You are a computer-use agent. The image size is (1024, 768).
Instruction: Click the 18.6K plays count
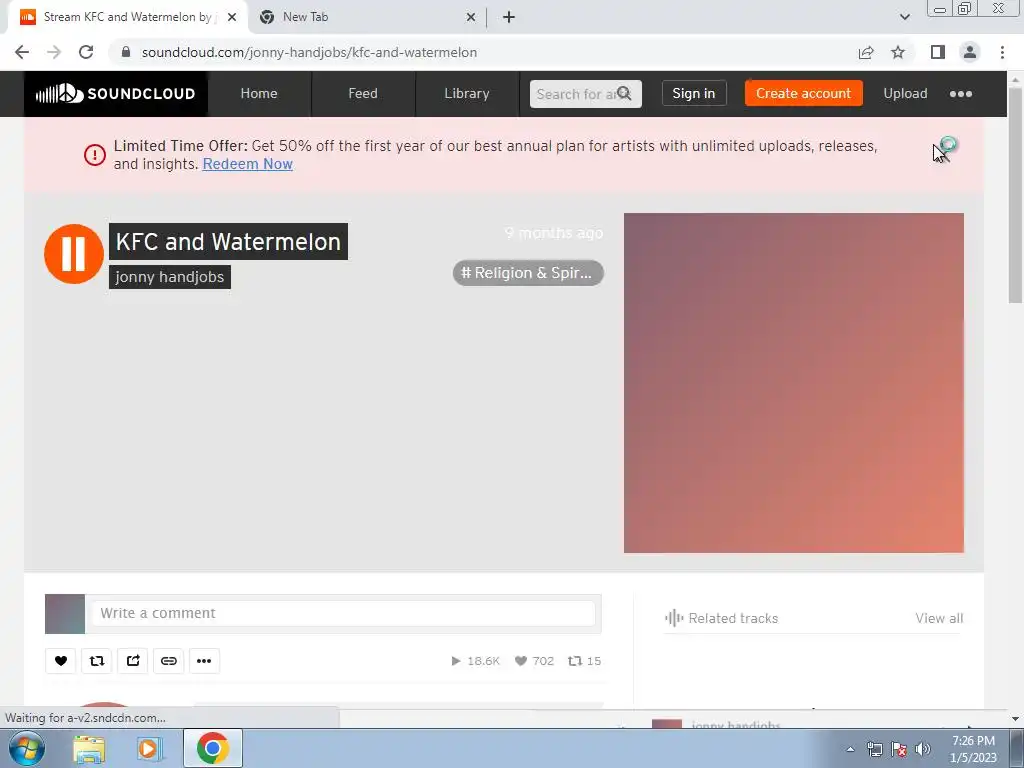(475, 661)
